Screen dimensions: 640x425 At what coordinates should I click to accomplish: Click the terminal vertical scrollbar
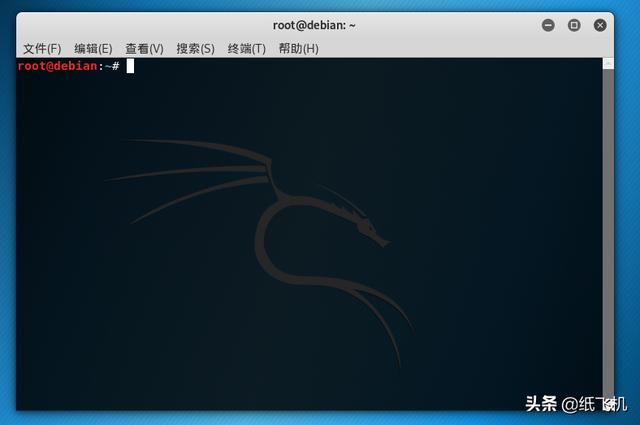click(x=608, y=234)
